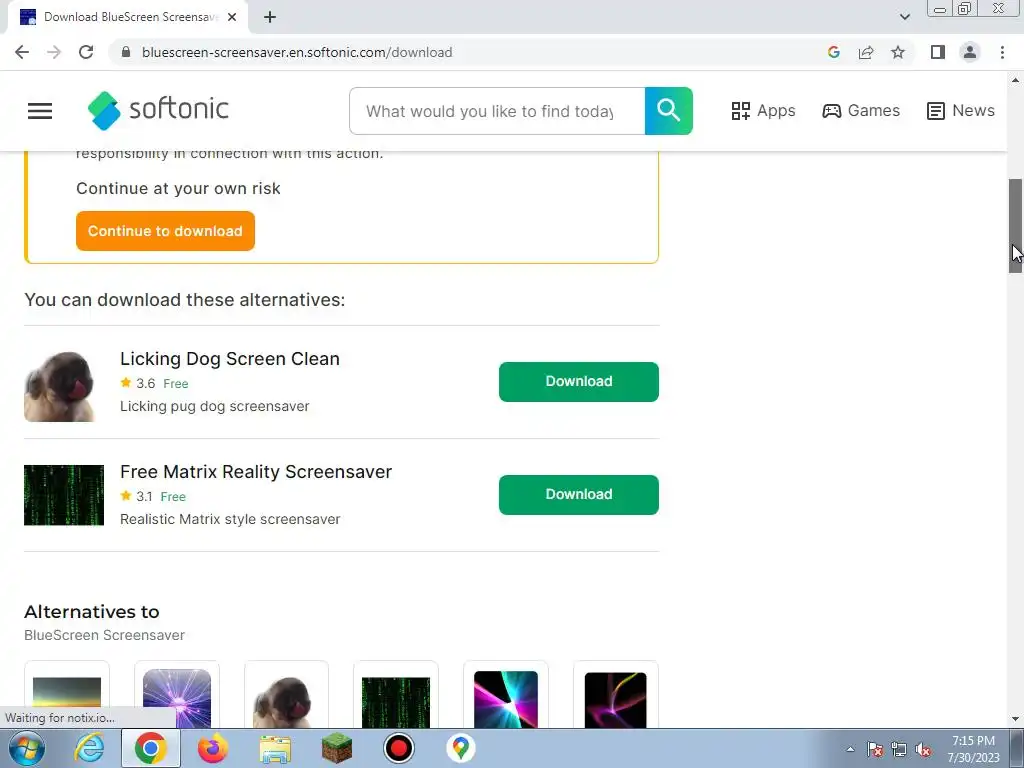Open File Explorer from the taskbar
The image size is (1024, 768).
pos(275,749)
